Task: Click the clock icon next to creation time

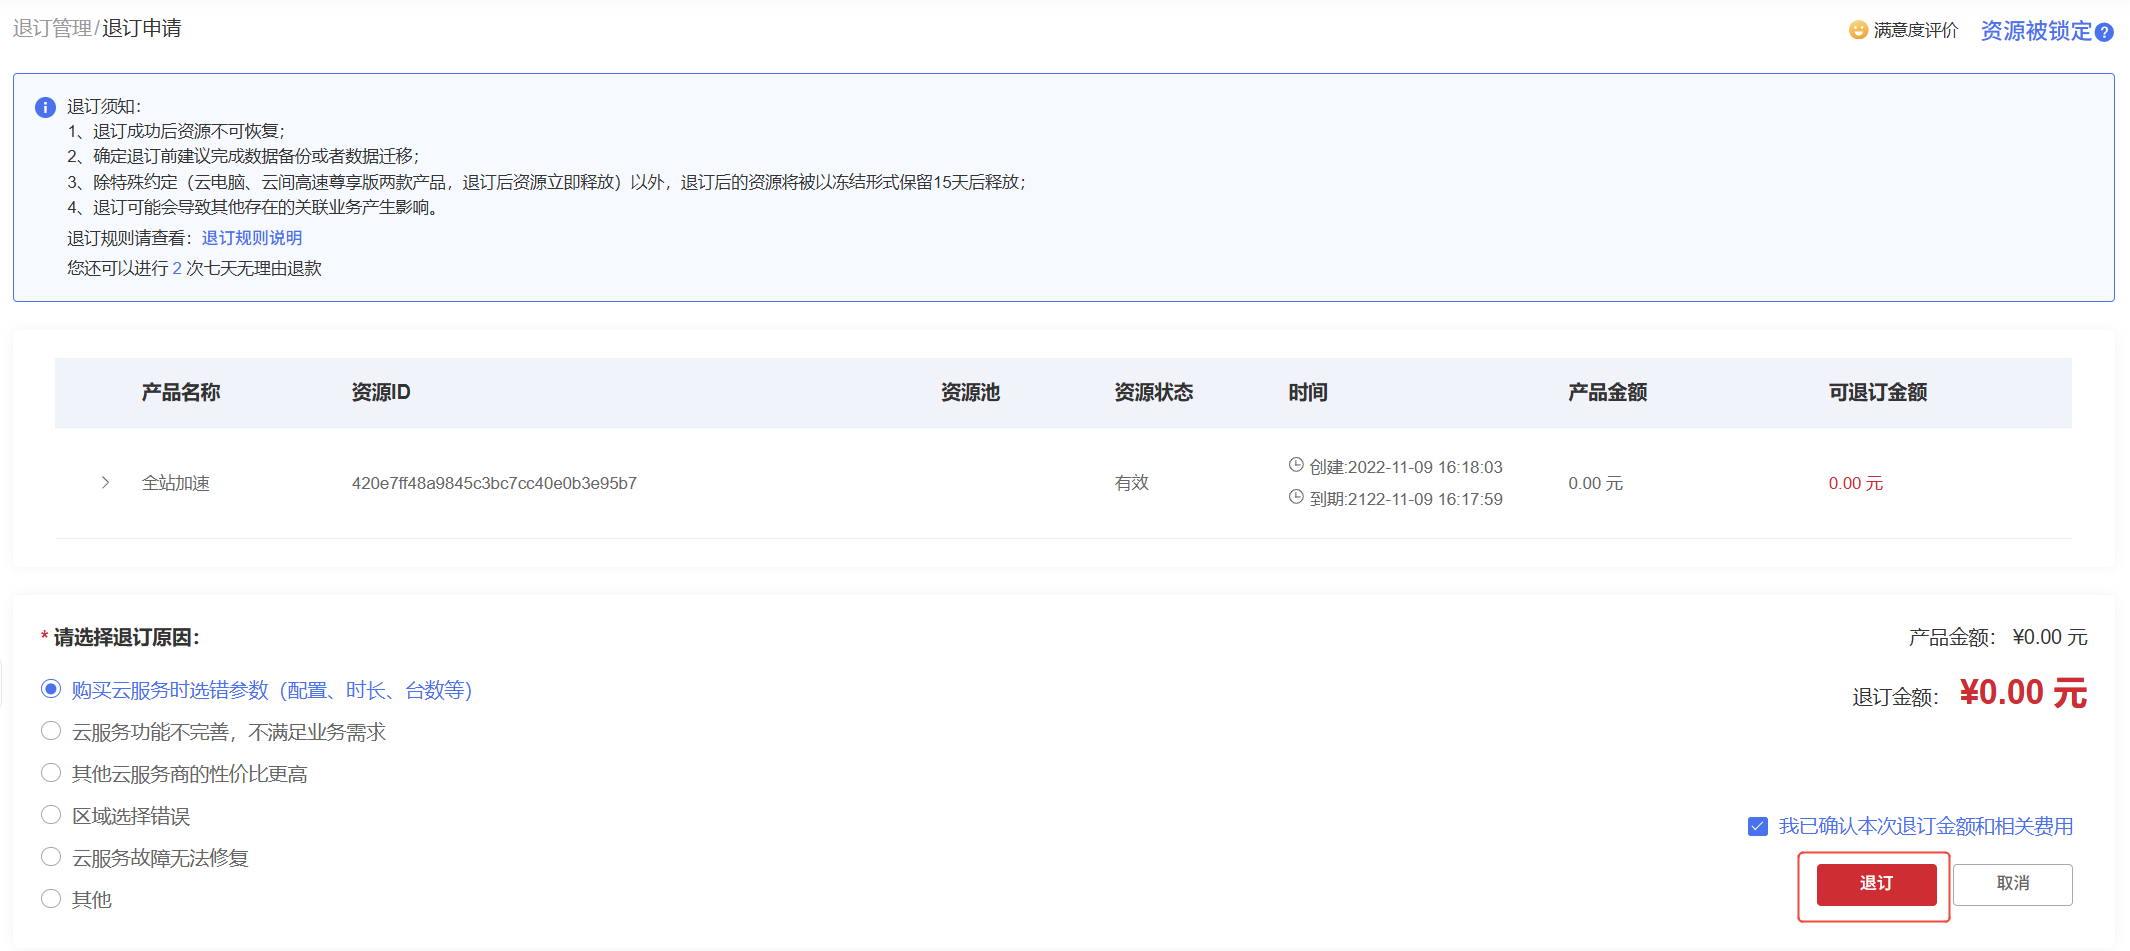Action: point(1295,465)
